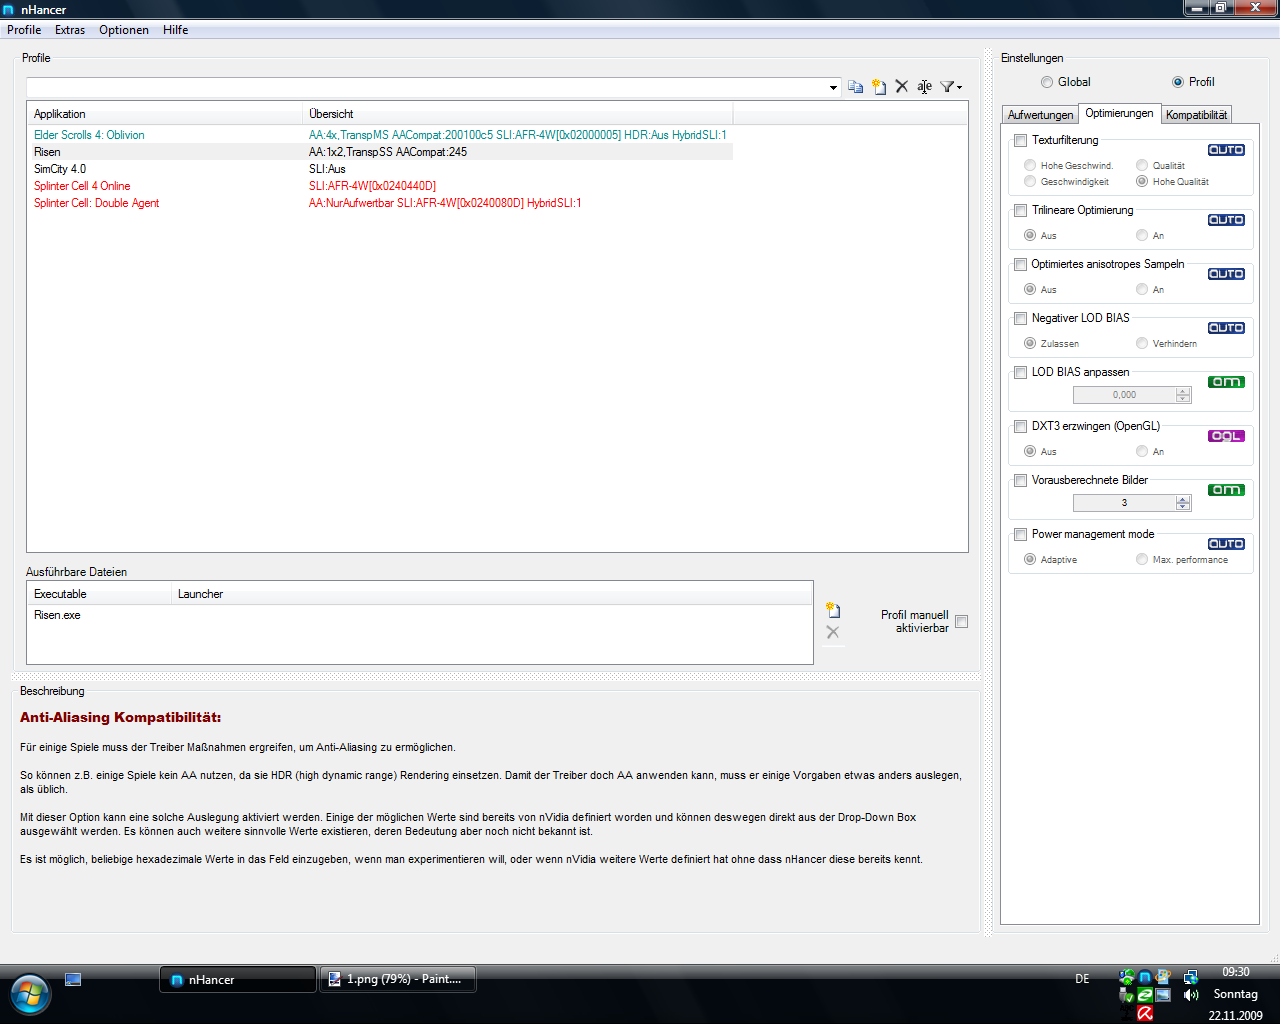The width and height of the screenshot is (1280, 1024).
Task: Enable the LOD BIAS anpassen checkbox
Action: (1021, 373)
